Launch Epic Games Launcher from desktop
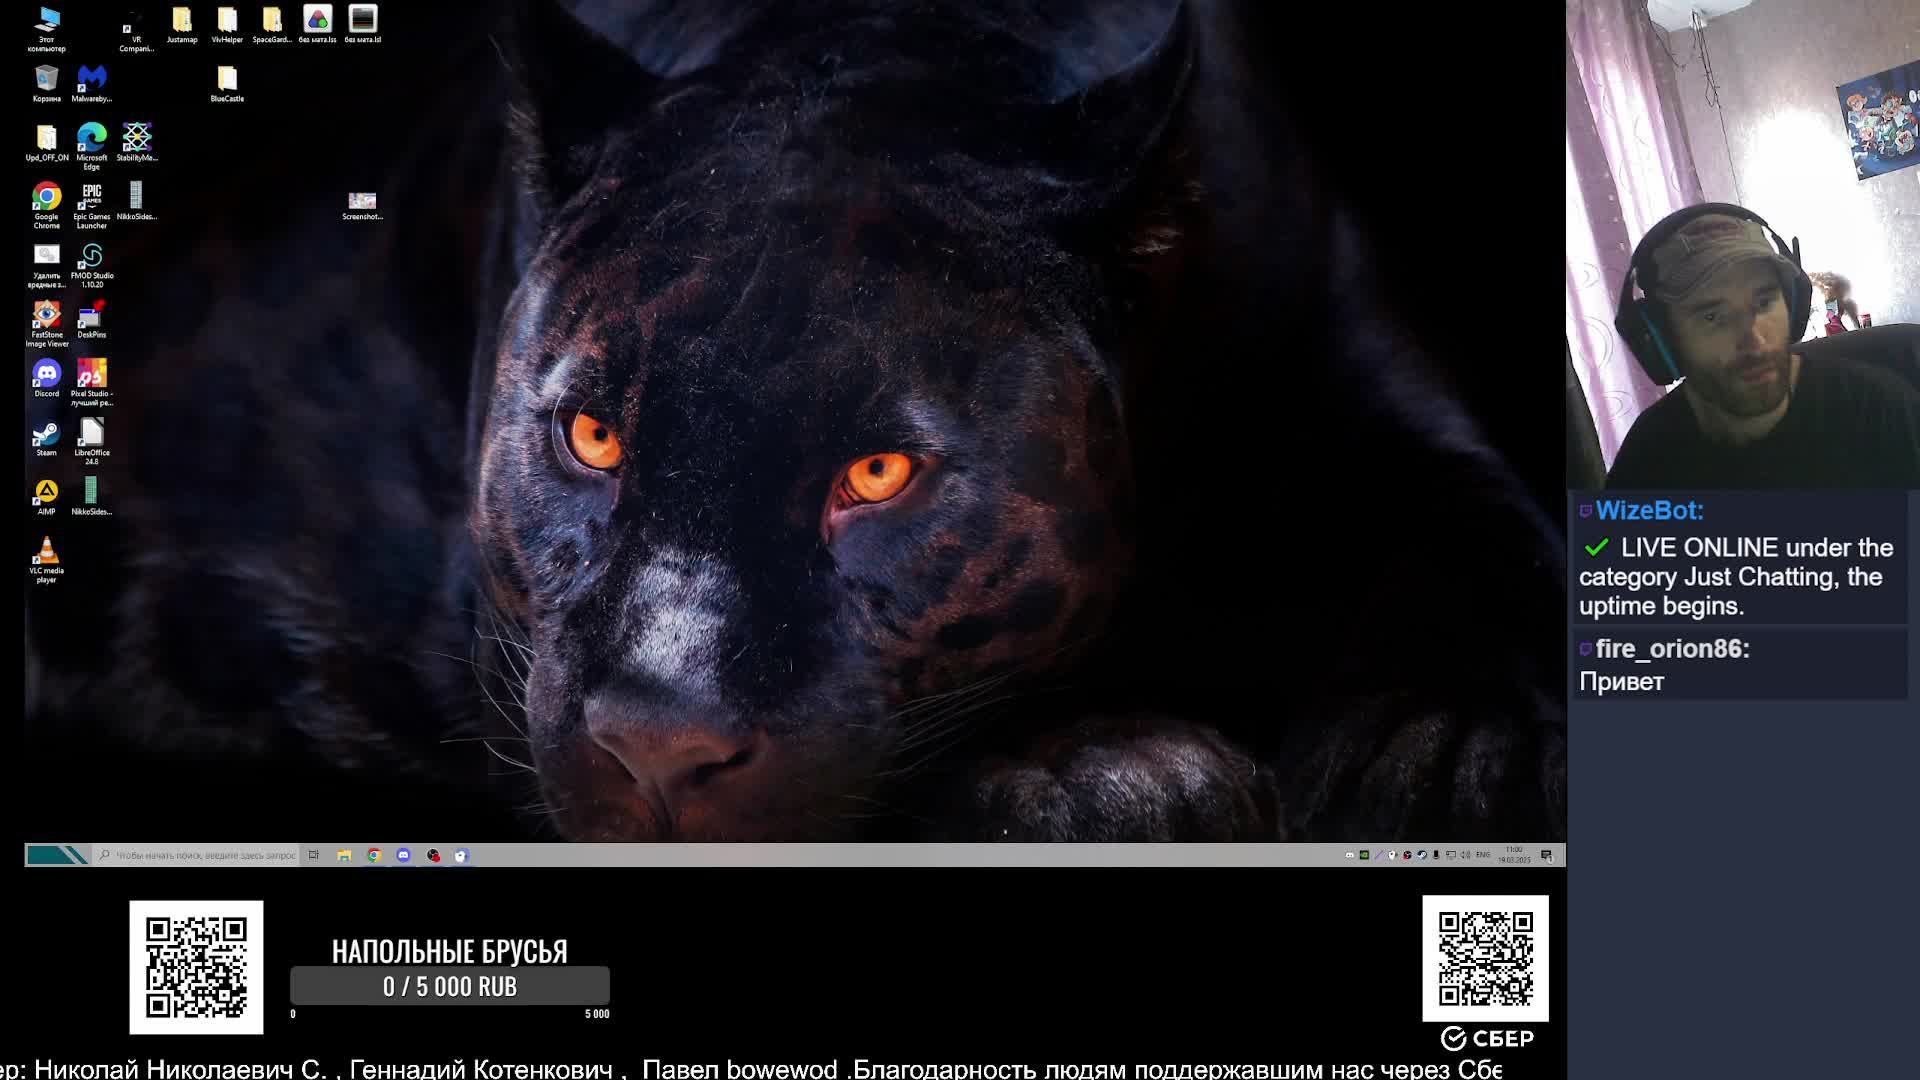This screenshot has width=1920, height=1080. (91, 197)
